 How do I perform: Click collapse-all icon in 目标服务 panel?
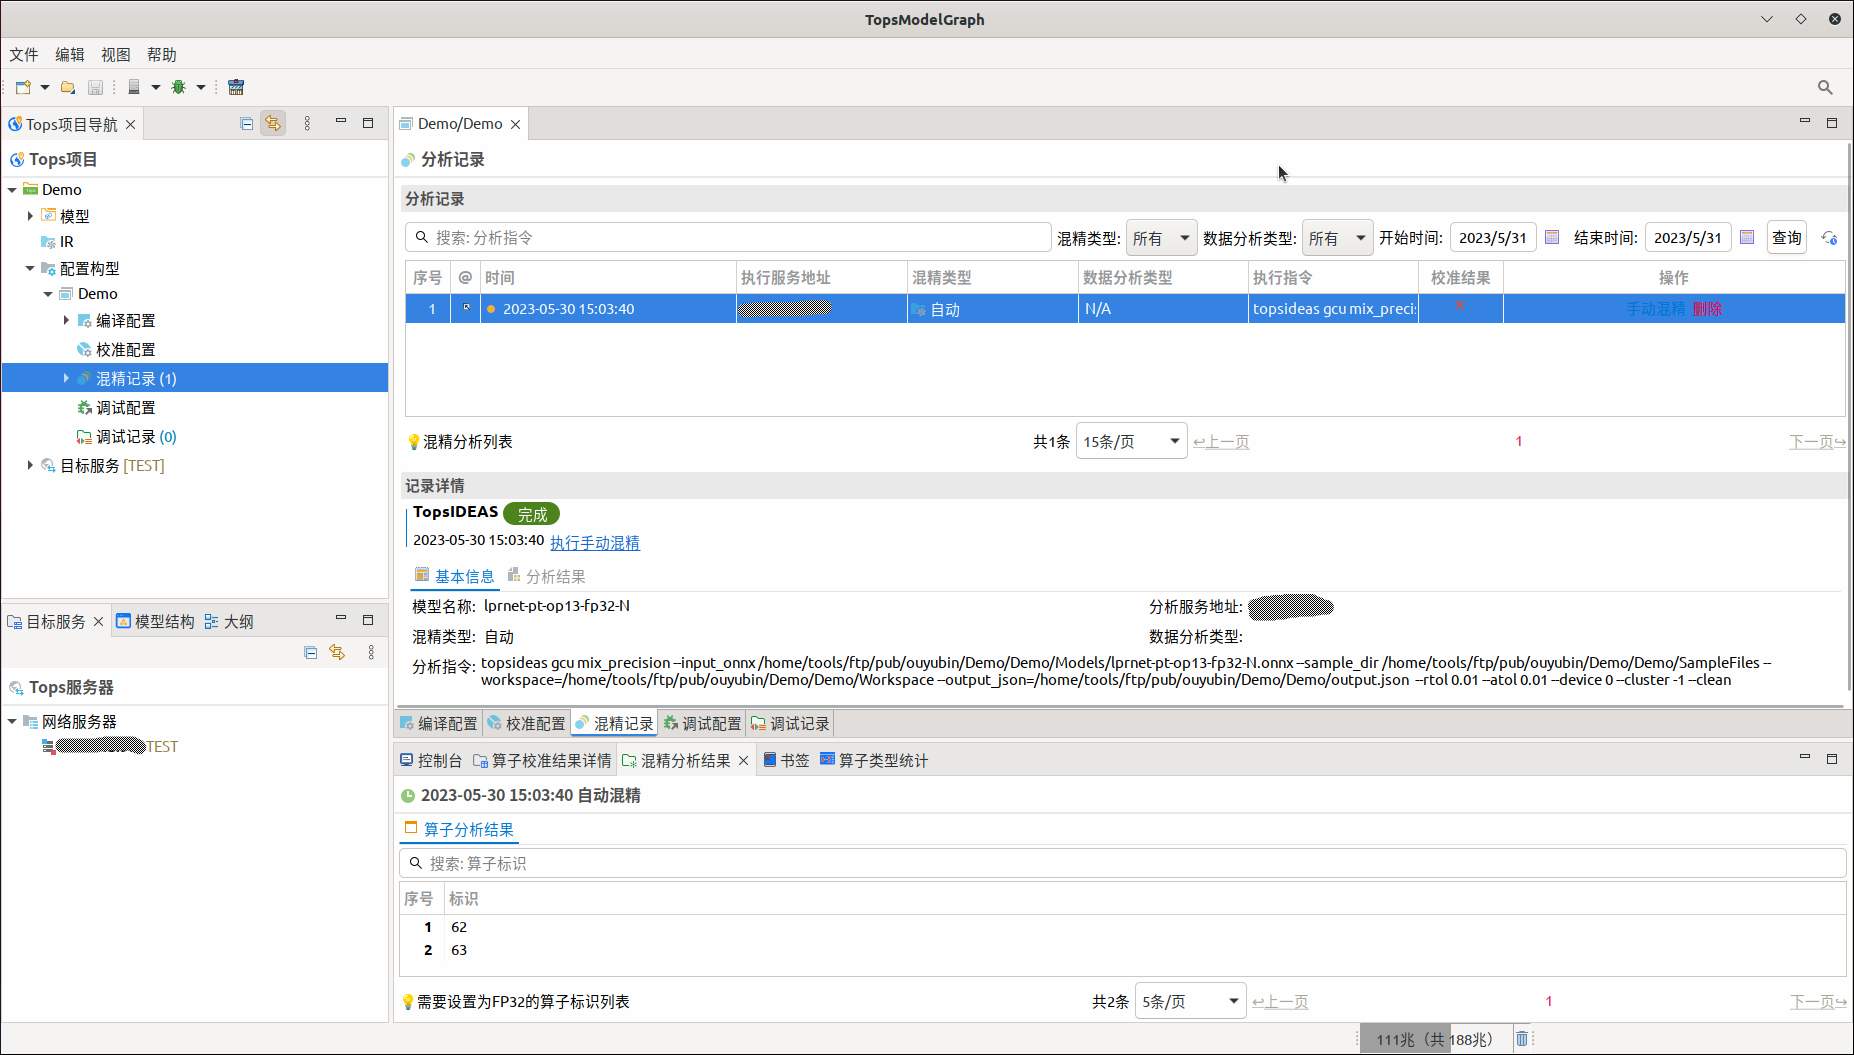click(x=310, y=652)
